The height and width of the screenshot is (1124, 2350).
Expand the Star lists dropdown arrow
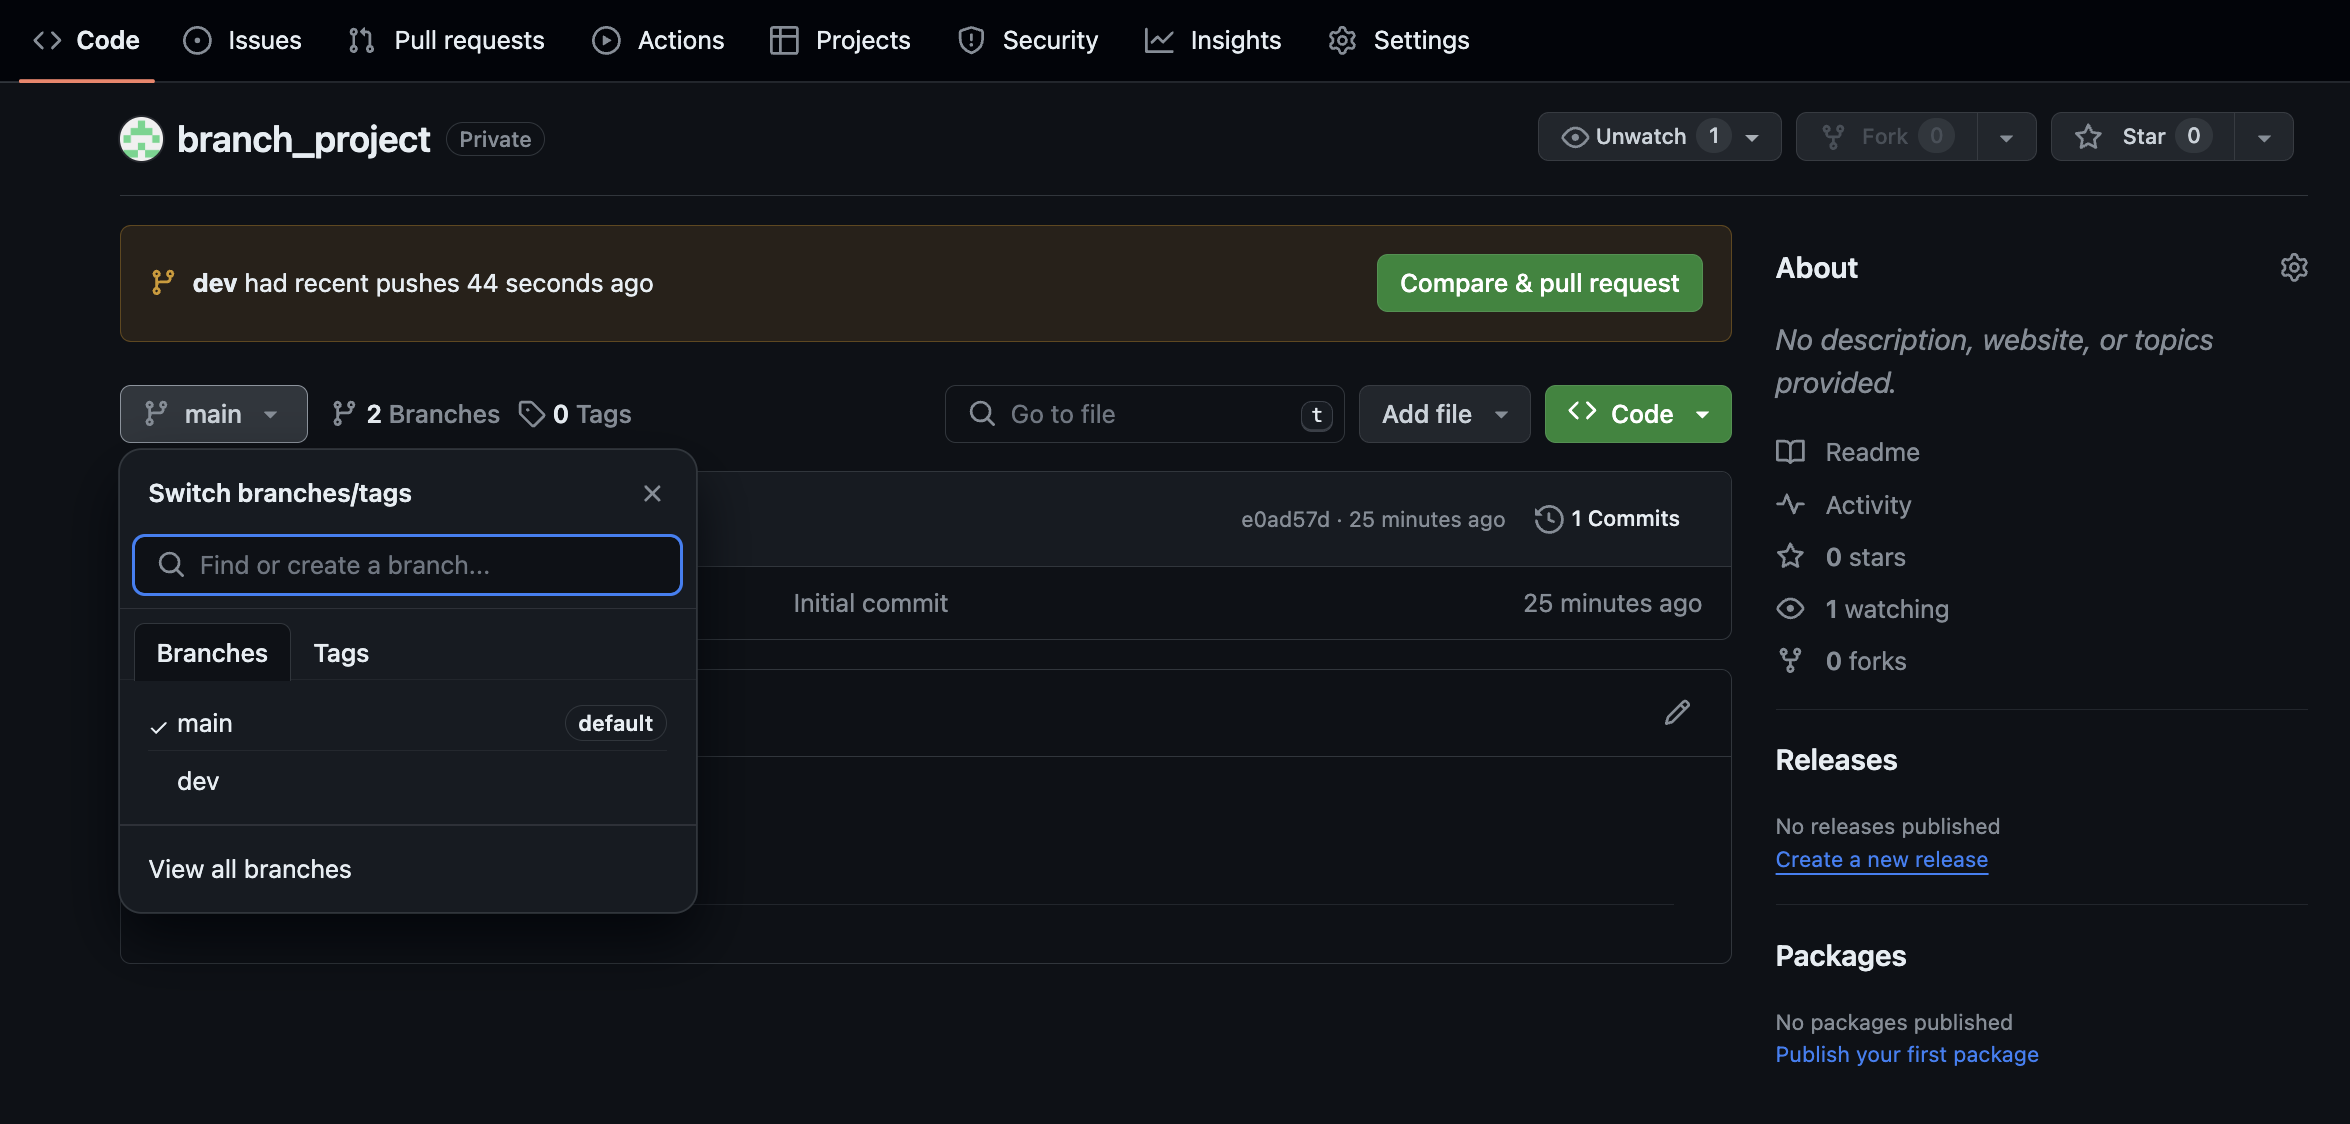(x=2264, y=137)
